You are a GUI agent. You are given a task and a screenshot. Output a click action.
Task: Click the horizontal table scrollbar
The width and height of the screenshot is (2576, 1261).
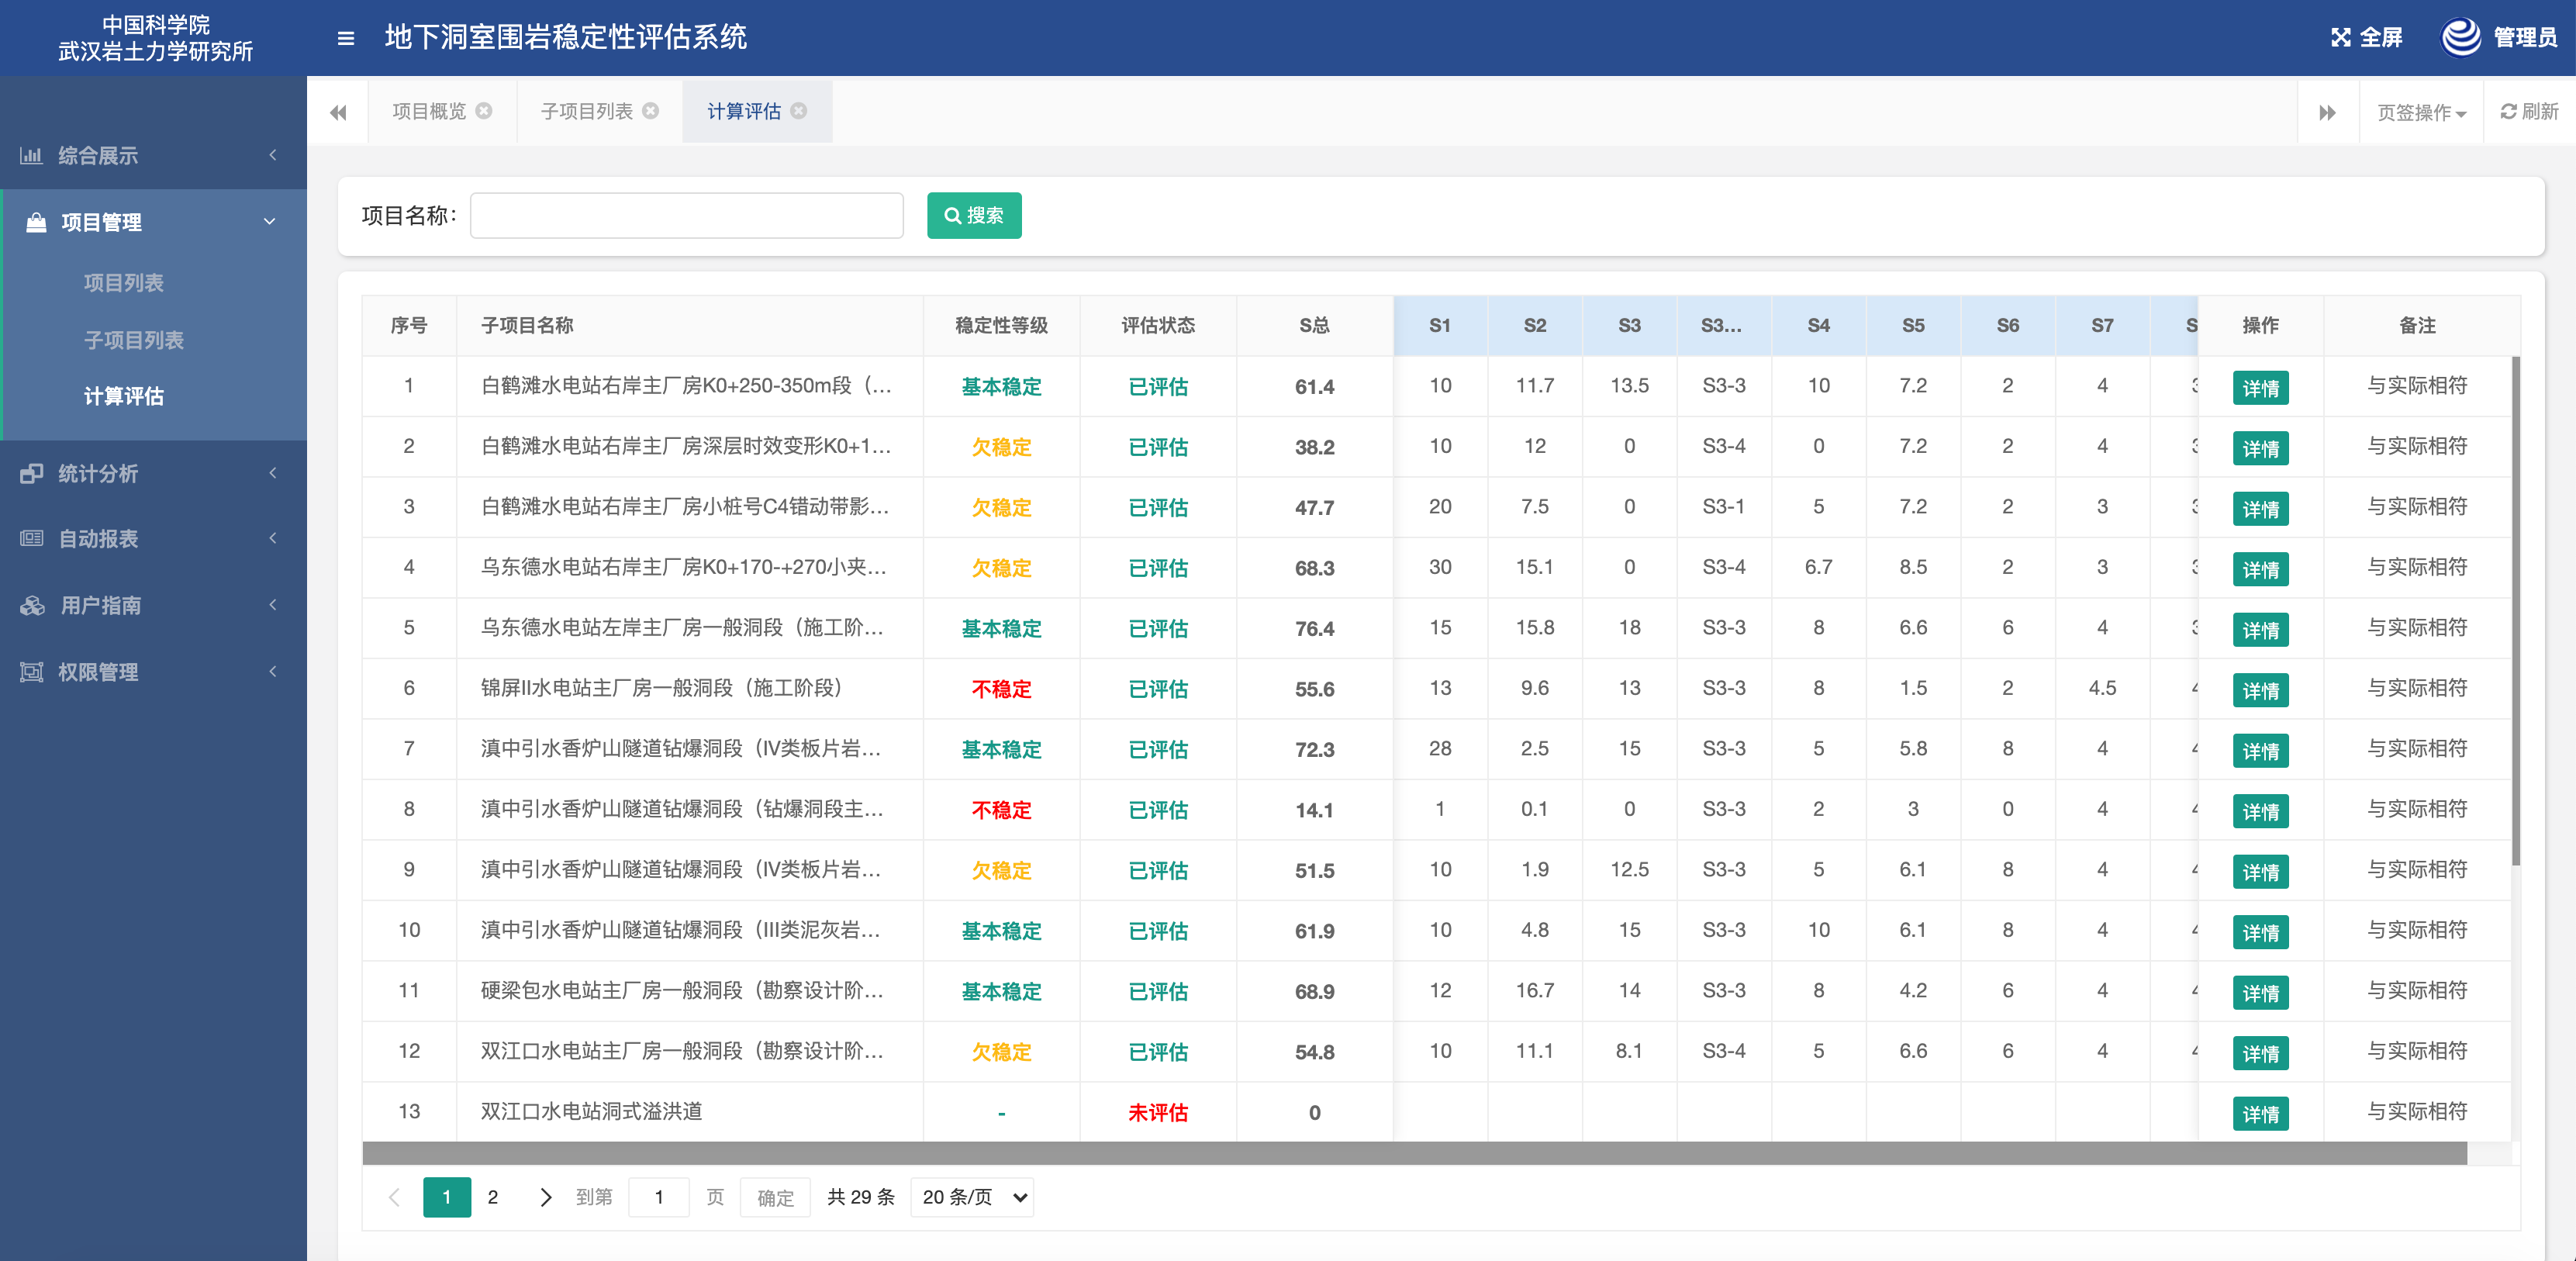tap(1414, 1153)
